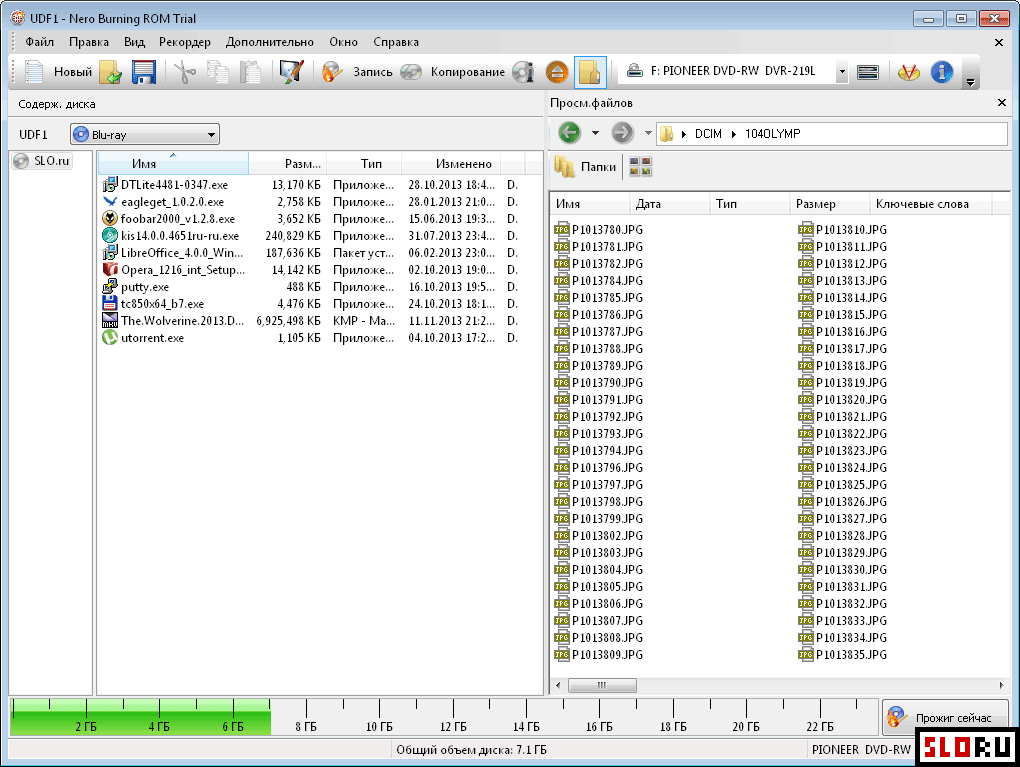Sort browser by Дата column header
The image size is (1020, 767).
(x=669, y=204)
